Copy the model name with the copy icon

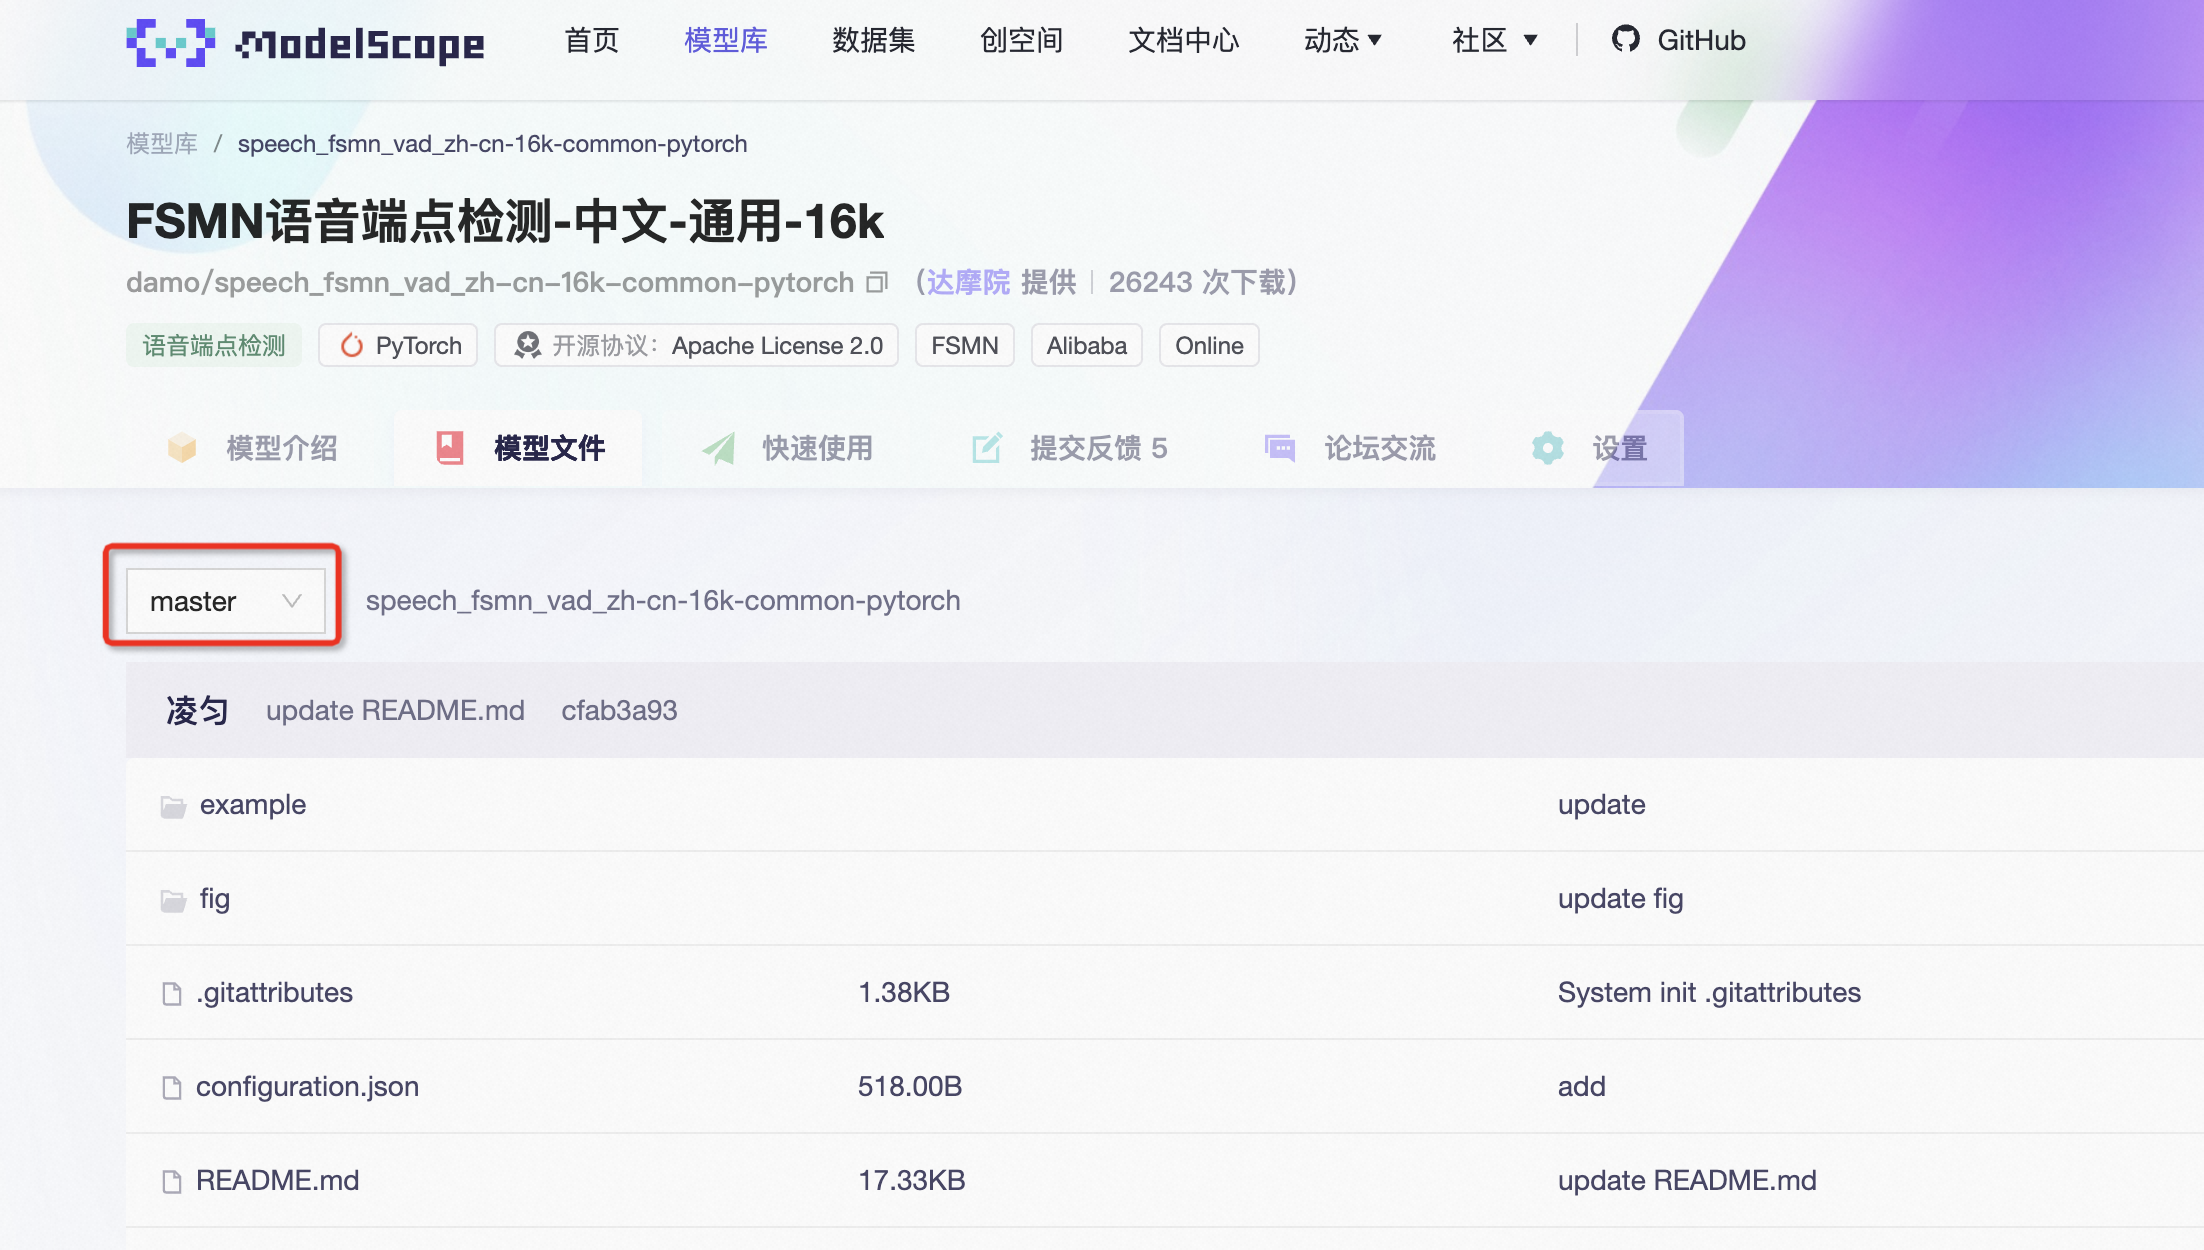coord(877,281)
